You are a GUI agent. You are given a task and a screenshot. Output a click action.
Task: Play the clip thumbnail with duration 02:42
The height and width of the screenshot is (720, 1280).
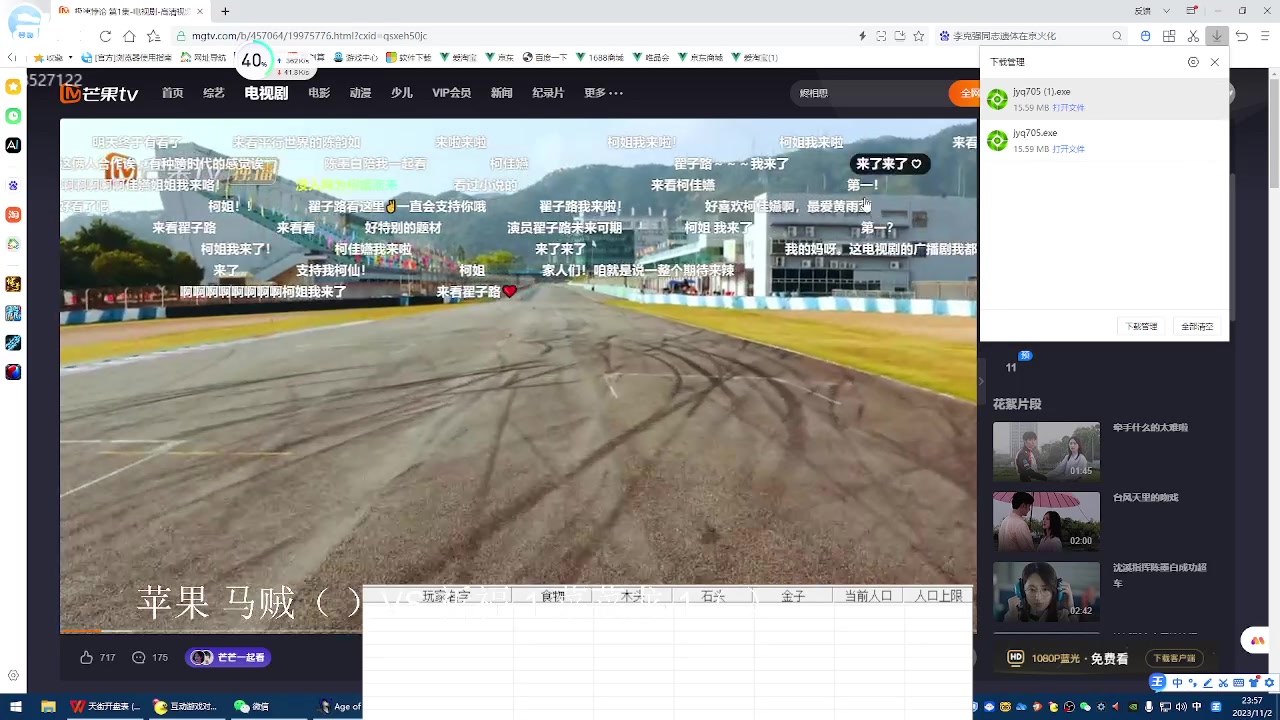coord(1046,592)
